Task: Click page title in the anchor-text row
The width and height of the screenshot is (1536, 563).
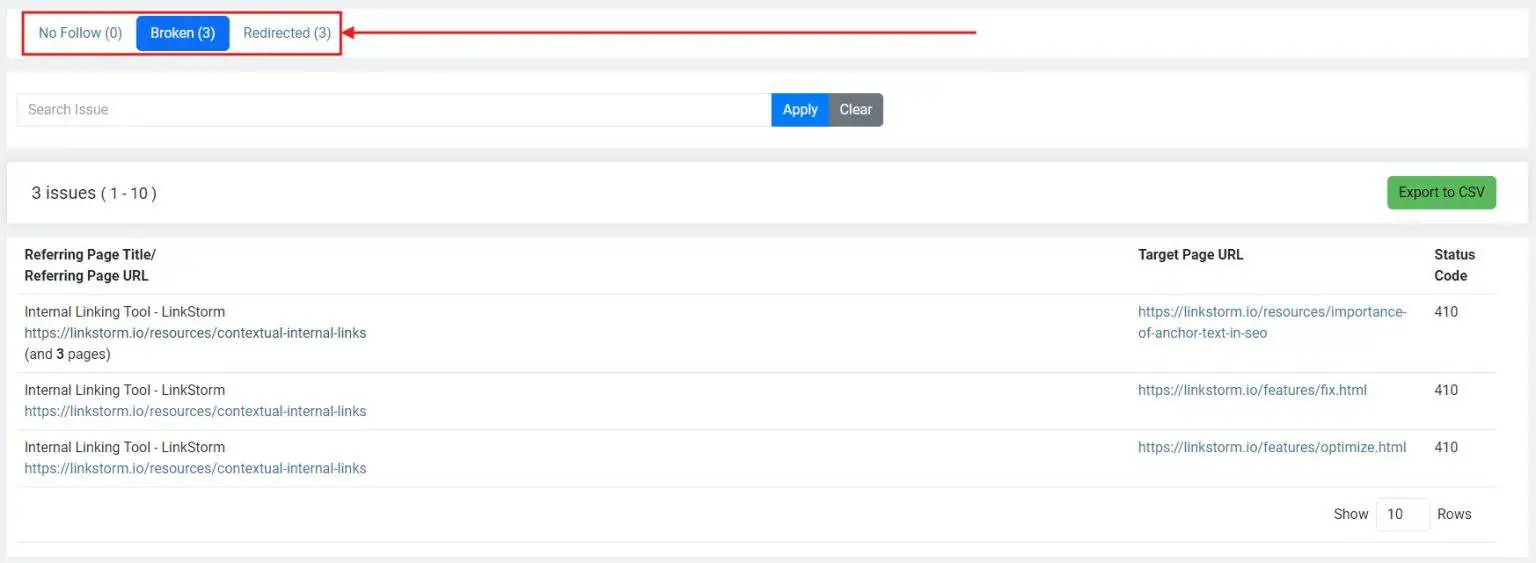Action: coord(125,312)
